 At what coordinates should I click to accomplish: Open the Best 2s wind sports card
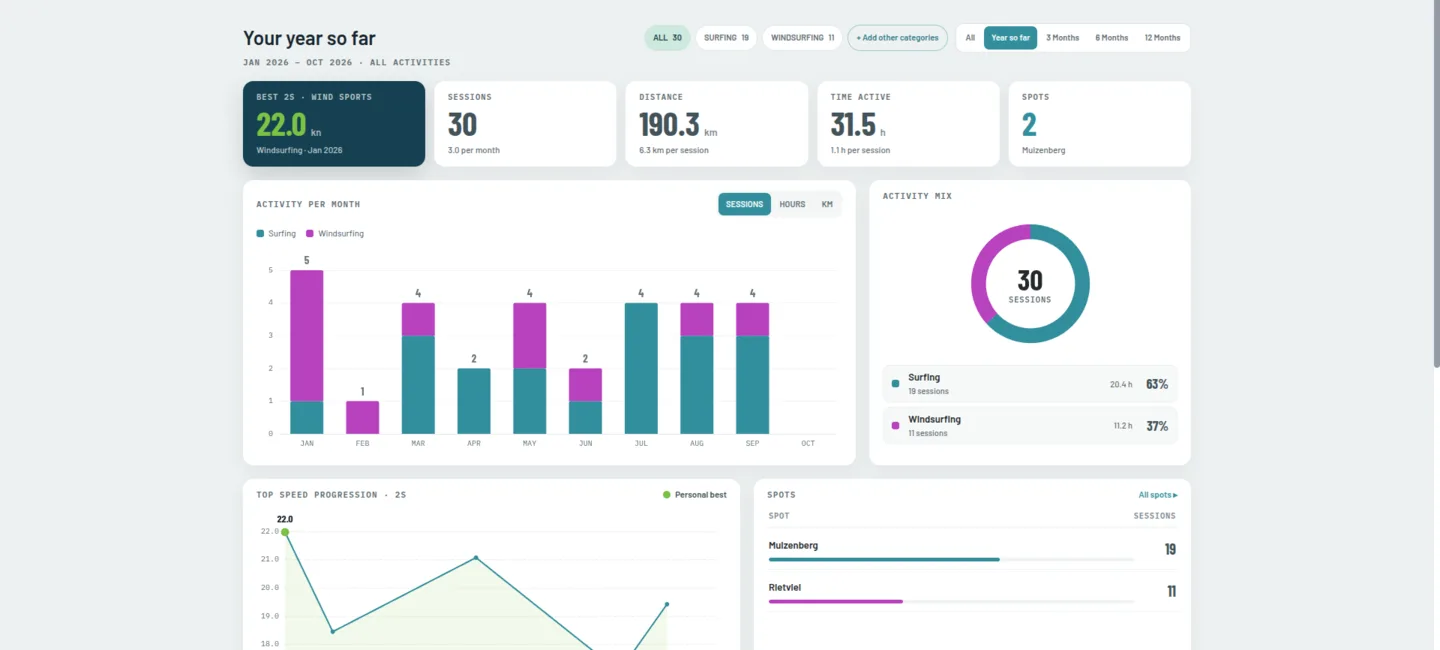[334, 124]
